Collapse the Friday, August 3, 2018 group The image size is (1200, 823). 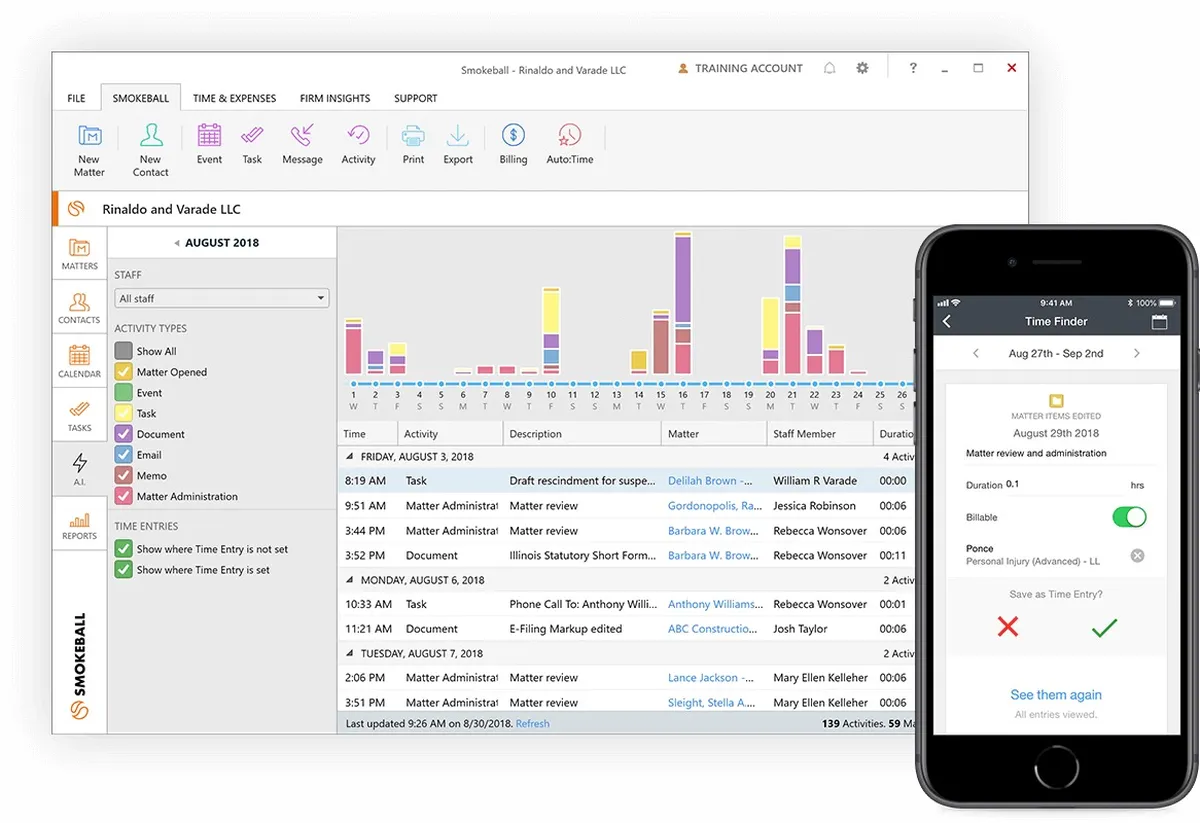click(x=349, y=456)
